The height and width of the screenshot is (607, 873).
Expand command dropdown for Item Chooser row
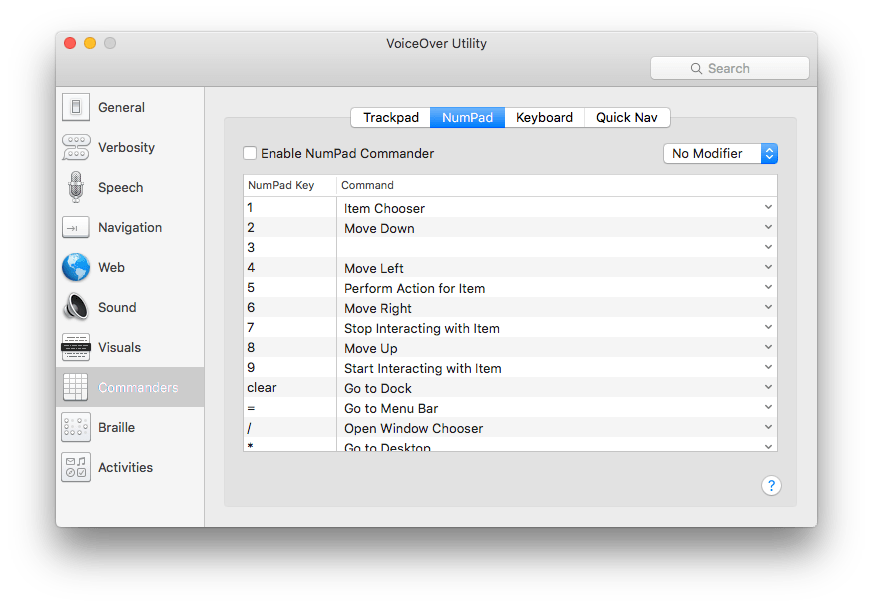(x=768, y=207)
